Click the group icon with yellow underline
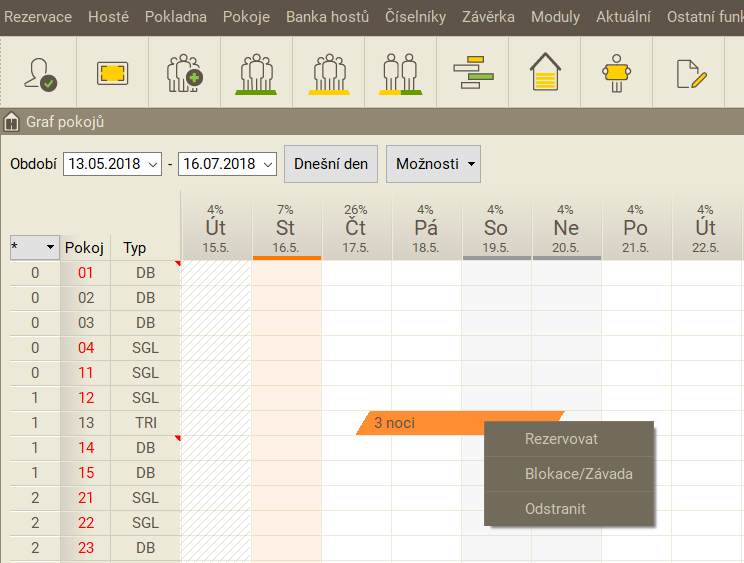 pyautogui.click(x=328, y=73)
